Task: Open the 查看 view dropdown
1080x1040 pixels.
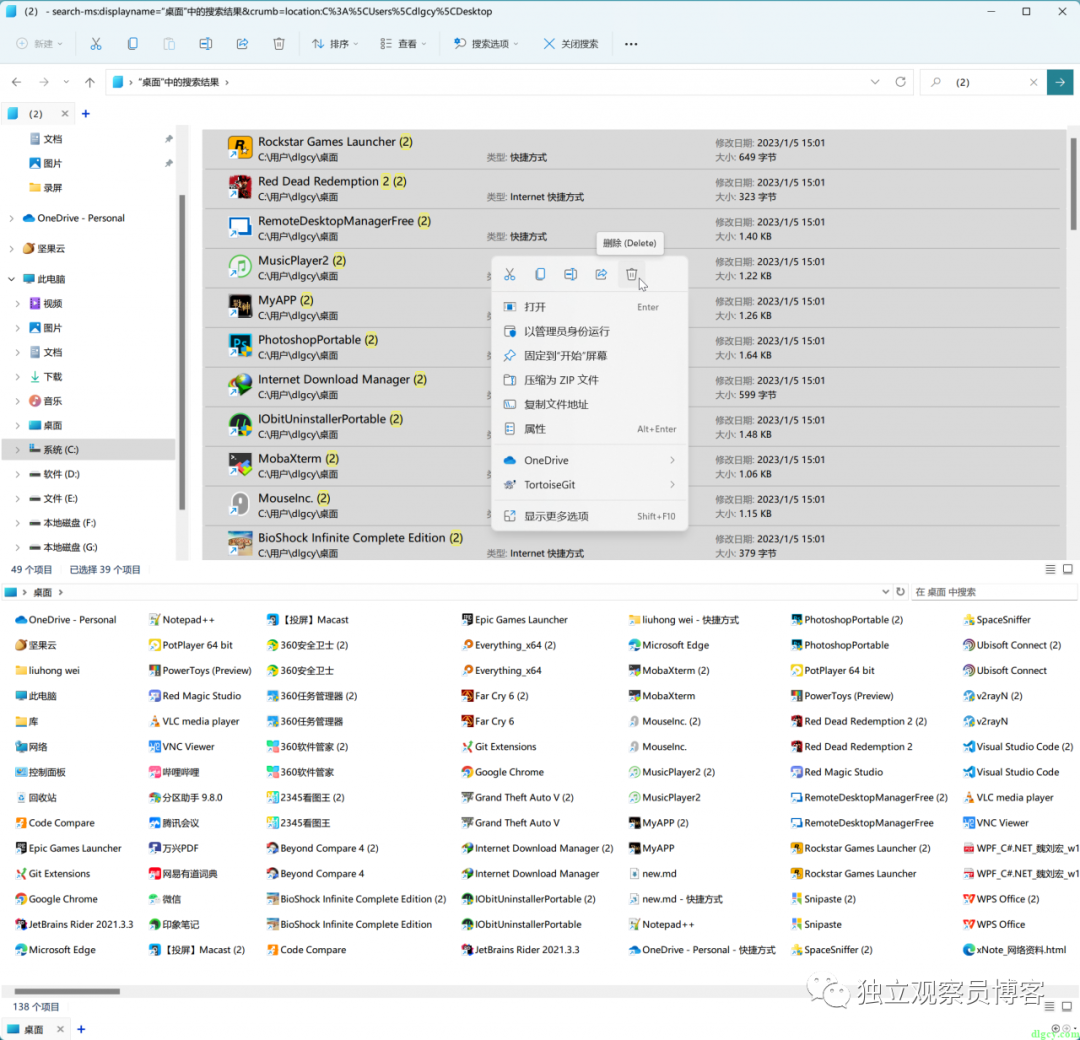Action: click(x=404, y=43)
